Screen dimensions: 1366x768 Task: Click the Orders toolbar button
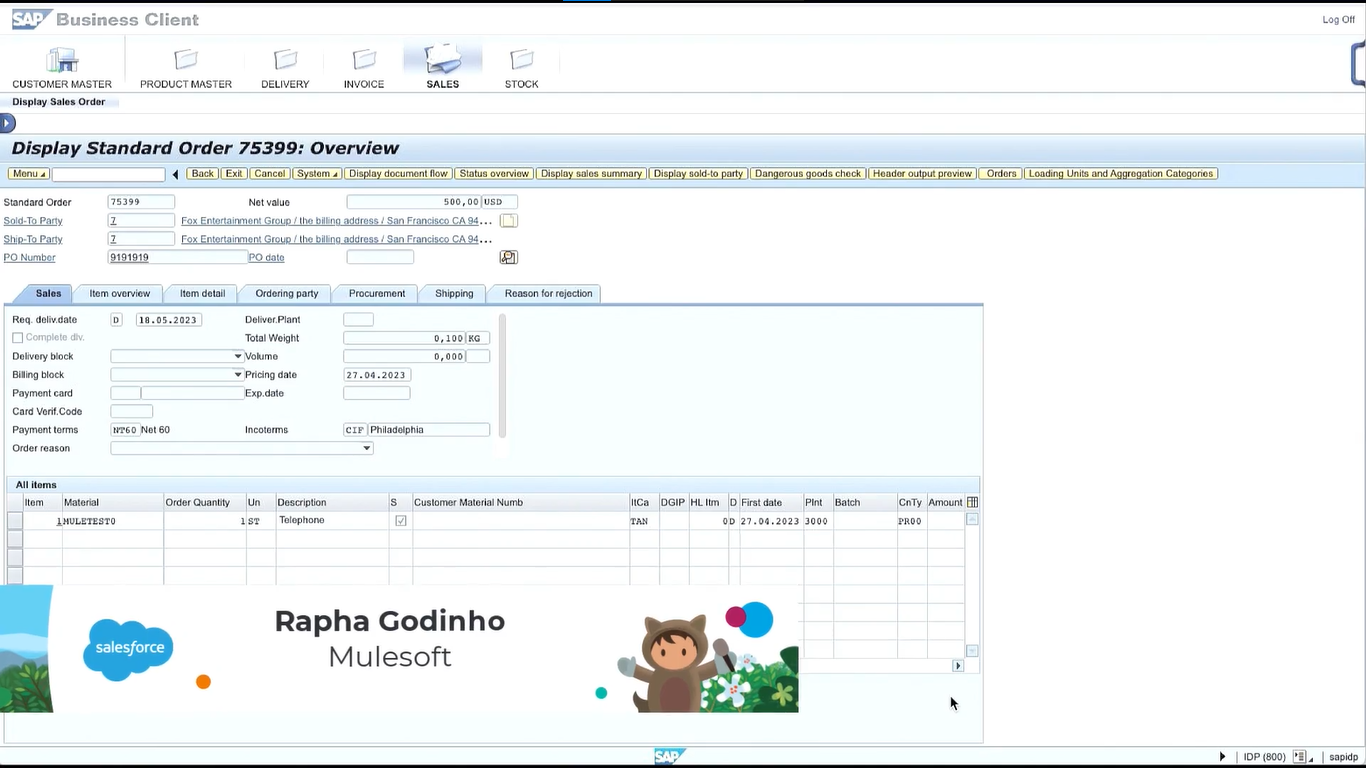pos(1001,174)
